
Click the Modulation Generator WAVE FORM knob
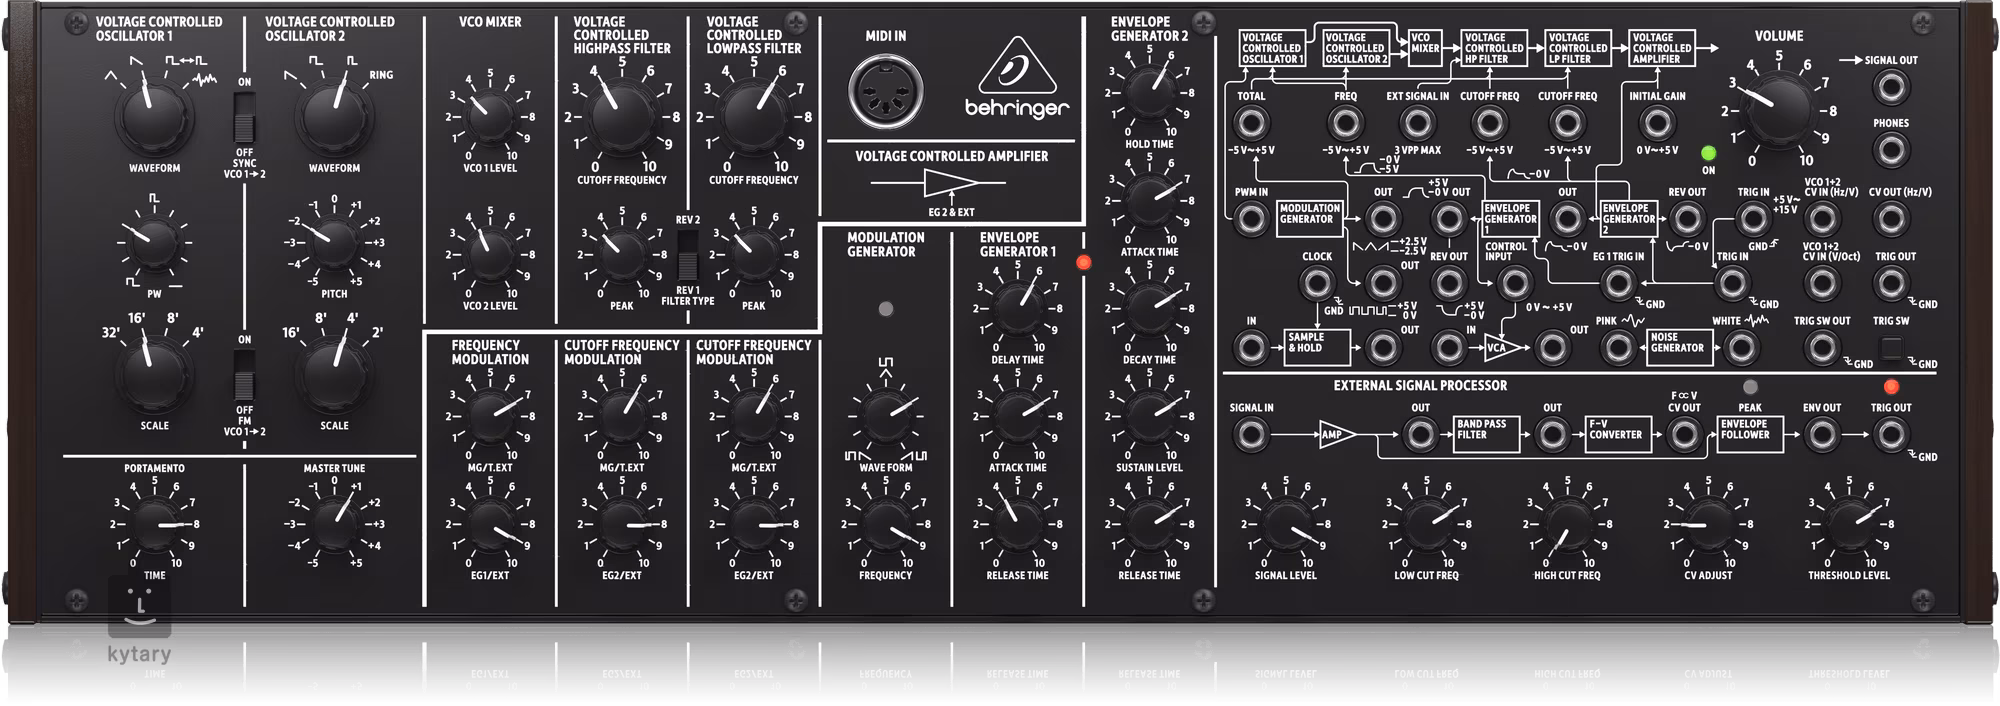[885, 417]
